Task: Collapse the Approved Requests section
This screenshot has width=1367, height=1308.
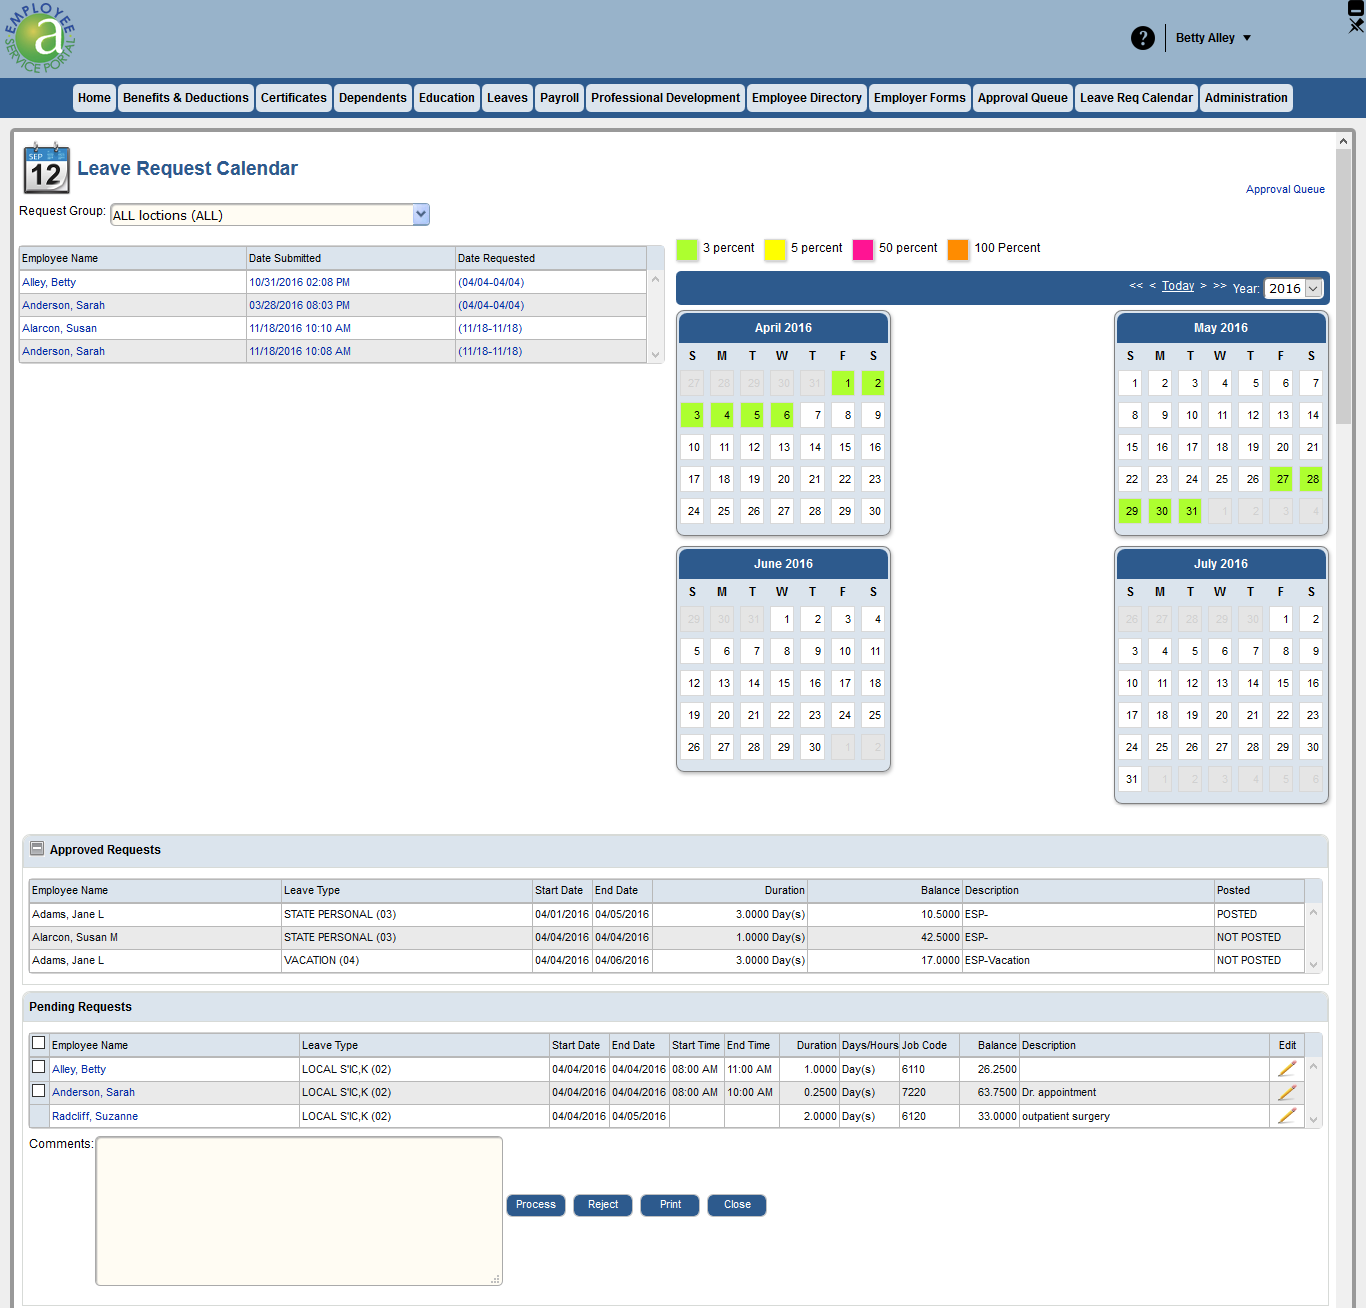Action: coord(37,849)
